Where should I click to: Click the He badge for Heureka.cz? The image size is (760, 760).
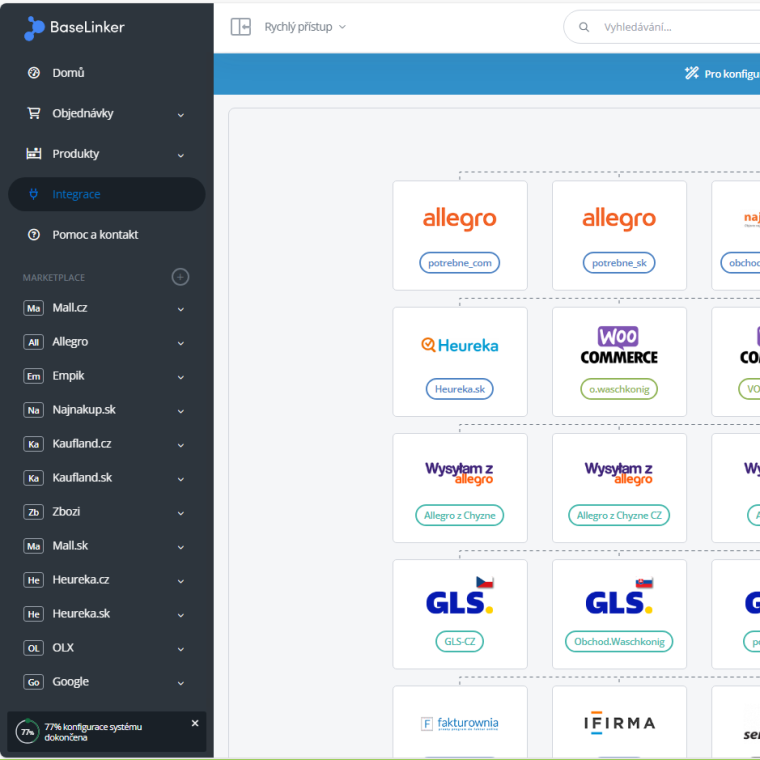pos(33,580)
